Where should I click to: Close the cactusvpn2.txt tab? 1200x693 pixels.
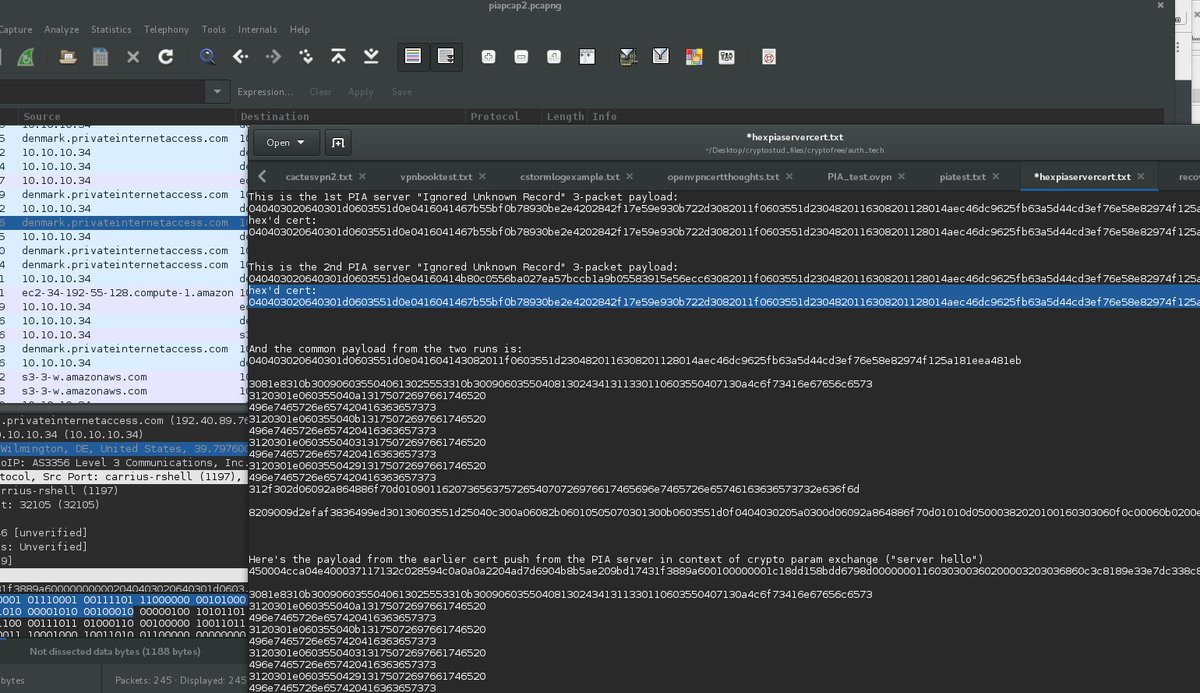362,177
